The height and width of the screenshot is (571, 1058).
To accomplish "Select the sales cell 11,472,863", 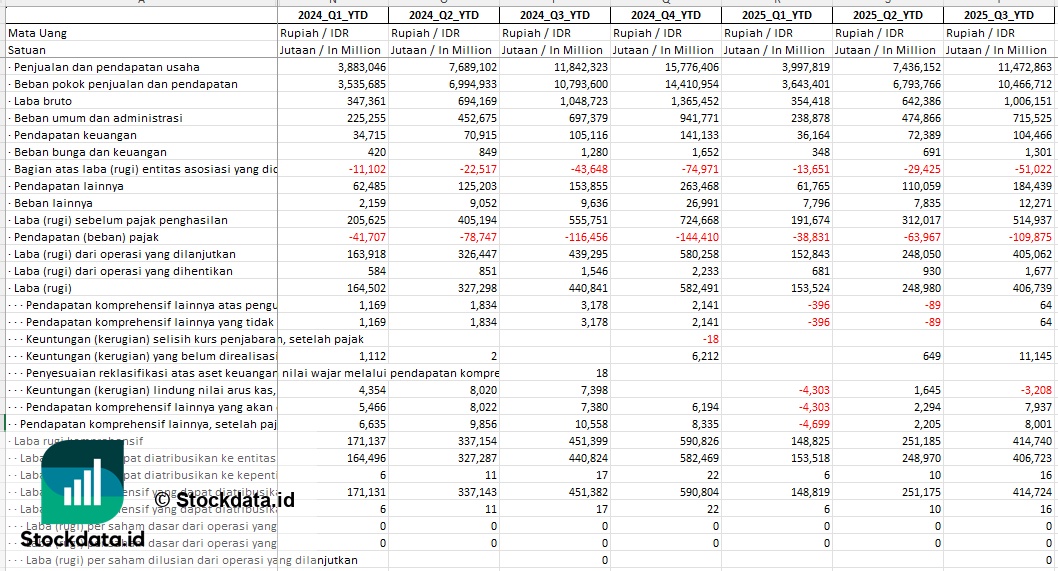I will coord(1024,67).
